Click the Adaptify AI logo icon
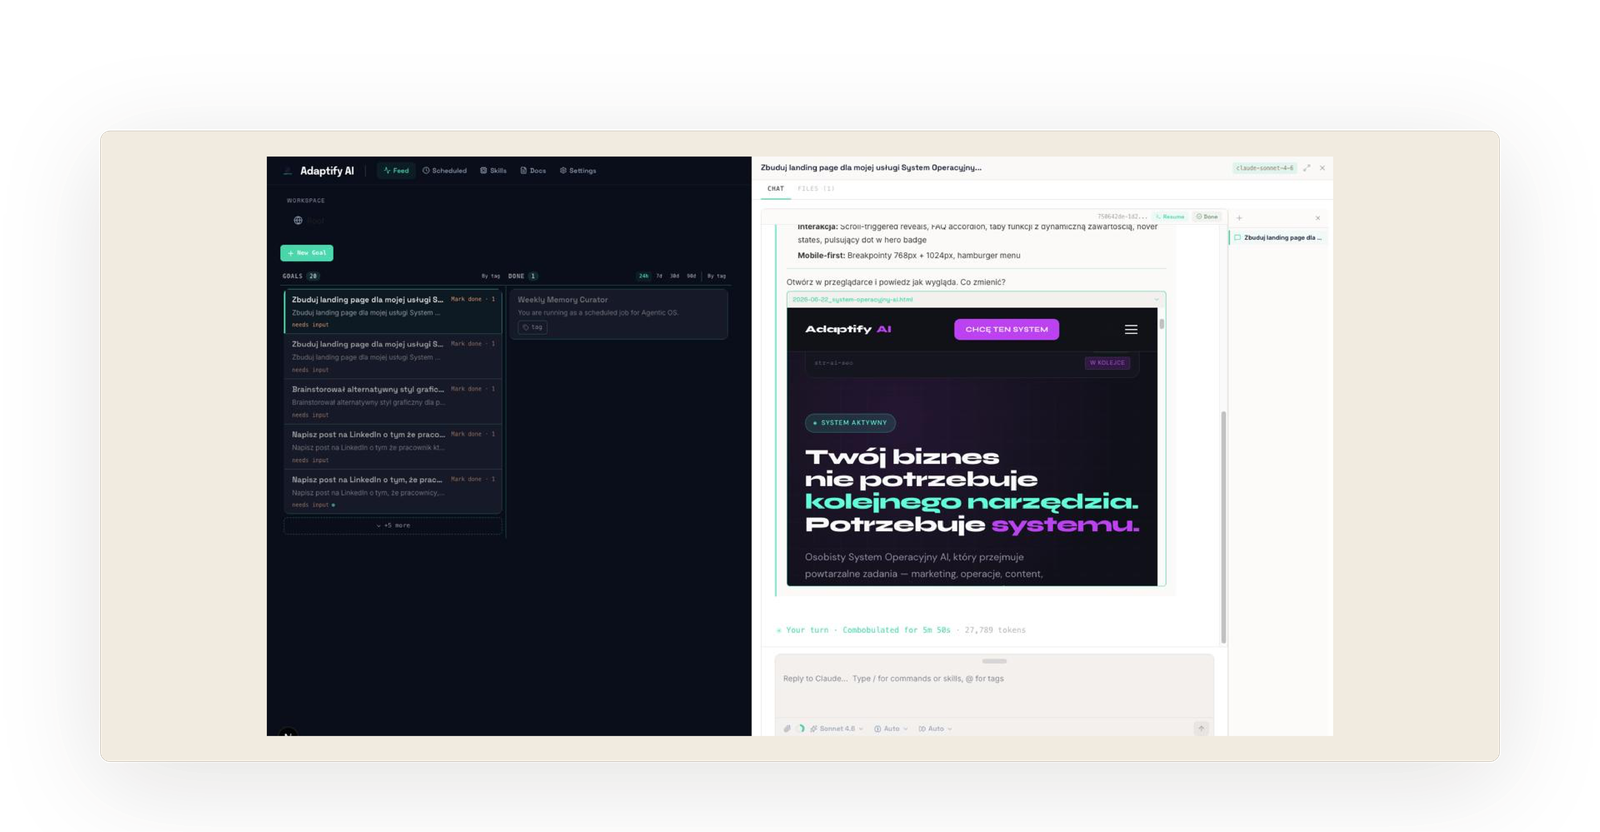 pos(288,171)
